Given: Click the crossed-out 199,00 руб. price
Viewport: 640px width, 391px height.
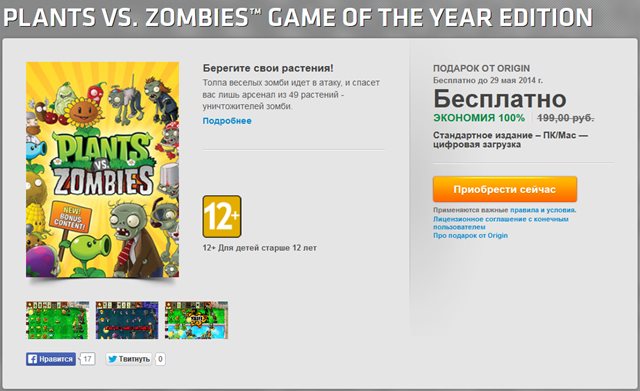Looking at the screenshot, I should [x=565, y=118].
